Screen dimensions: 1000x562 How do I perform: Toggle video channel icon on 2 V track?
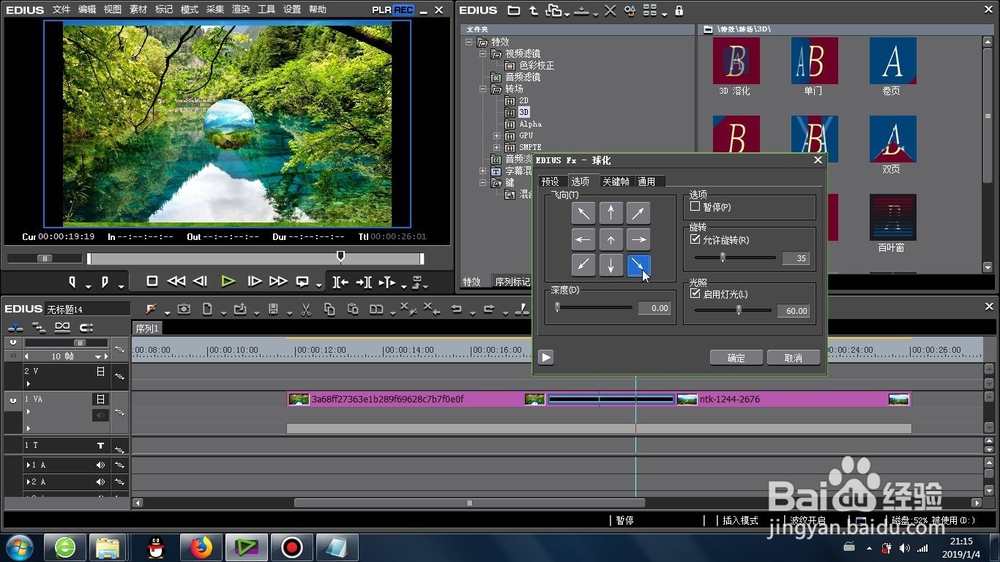tap(100, 371)
